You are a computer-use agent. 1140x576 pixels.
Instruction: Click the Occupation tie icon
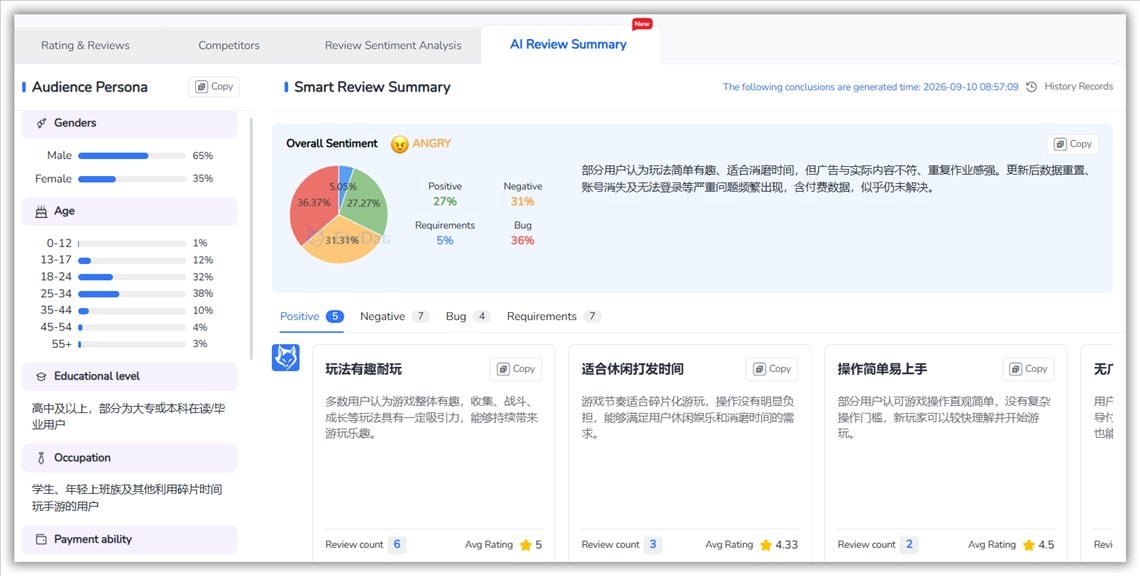click(41, 458)
